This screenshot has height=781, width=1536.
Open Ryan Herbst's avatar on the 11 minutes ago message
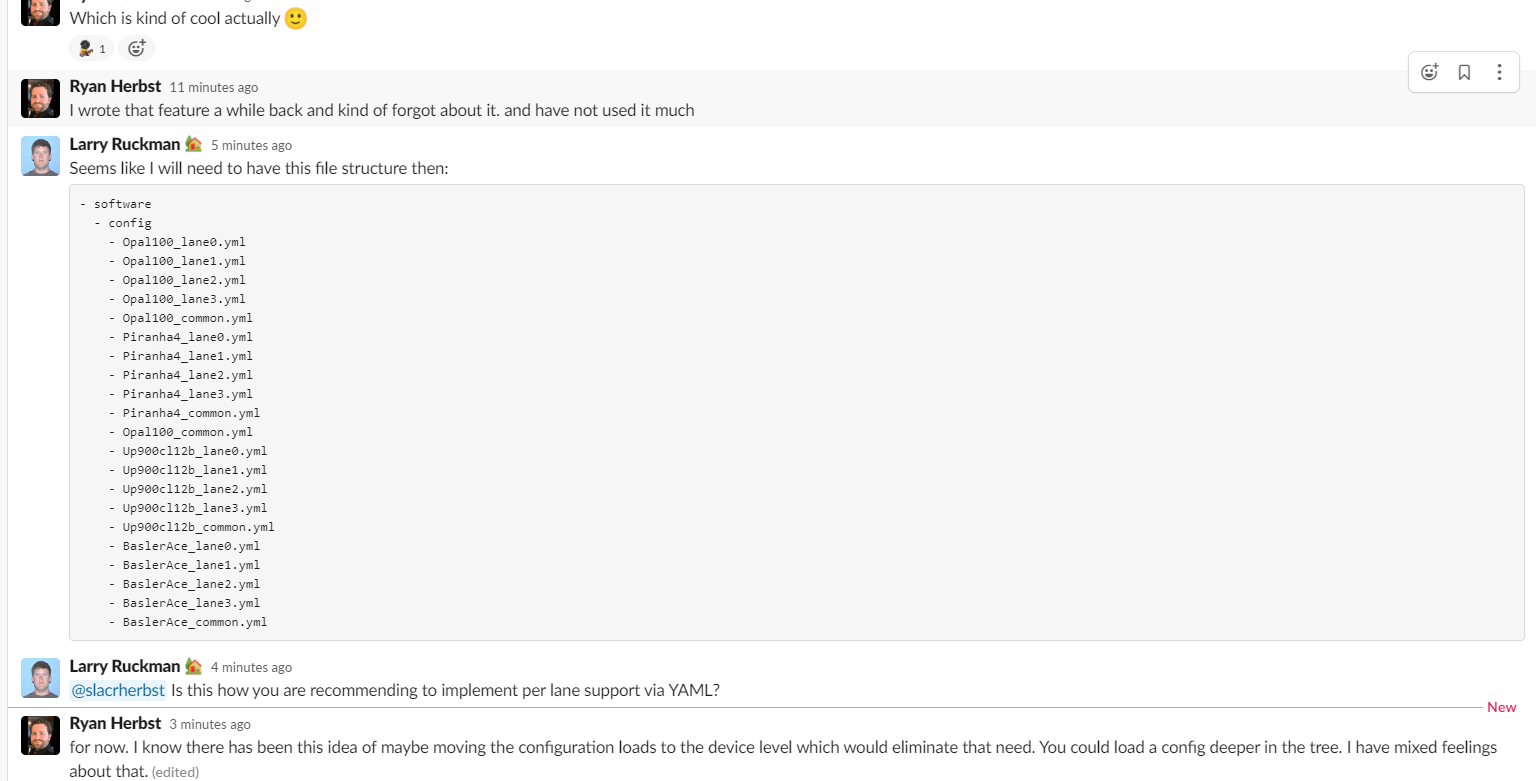pyautogui.click(x=40, y=98)
